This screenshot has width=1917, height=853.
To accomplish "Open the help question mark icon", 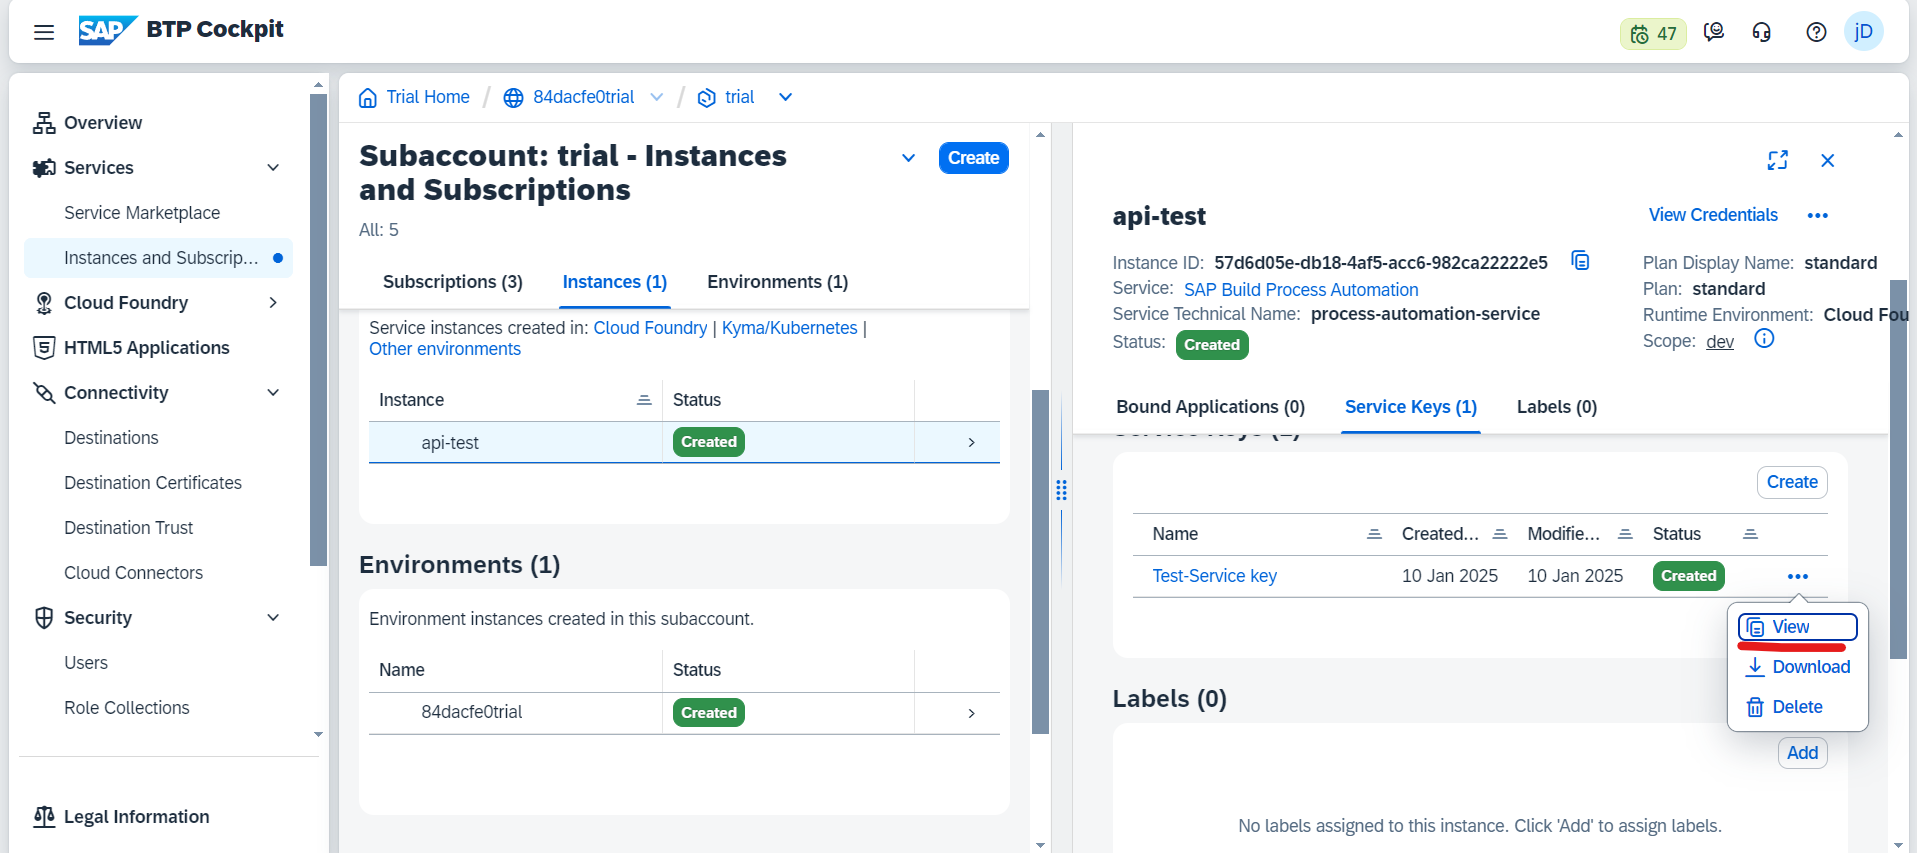I will pos(1816,32).
